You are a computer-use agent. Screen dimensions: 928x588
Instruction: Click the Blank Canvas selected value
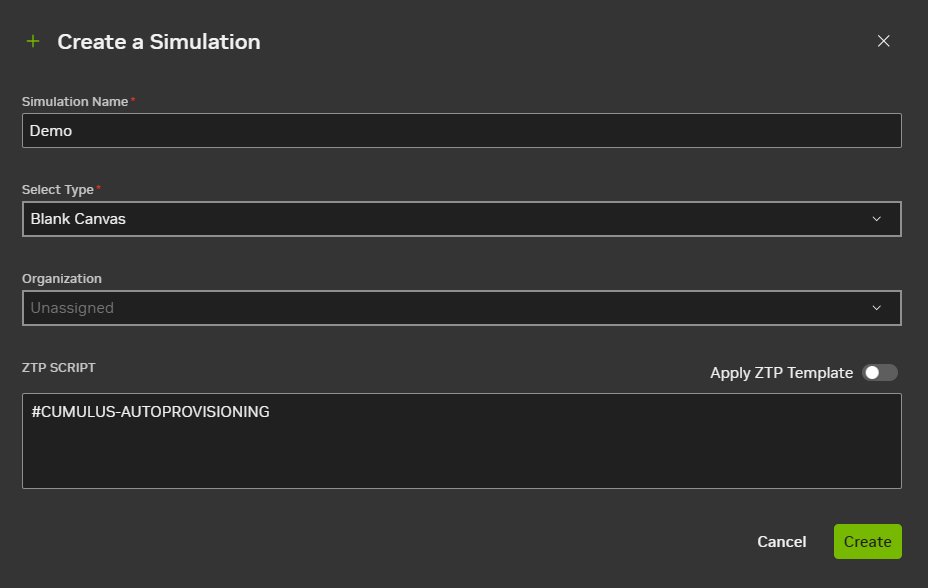click(78, 219)
